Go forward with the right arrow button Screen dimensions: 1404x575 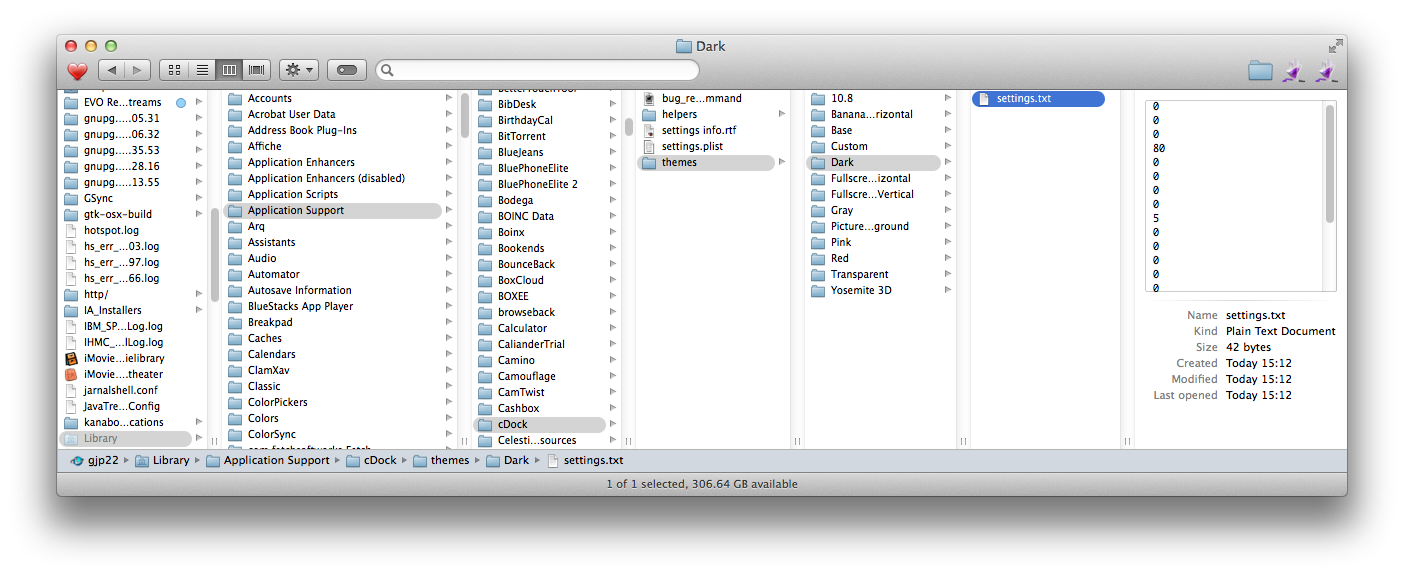138,70
